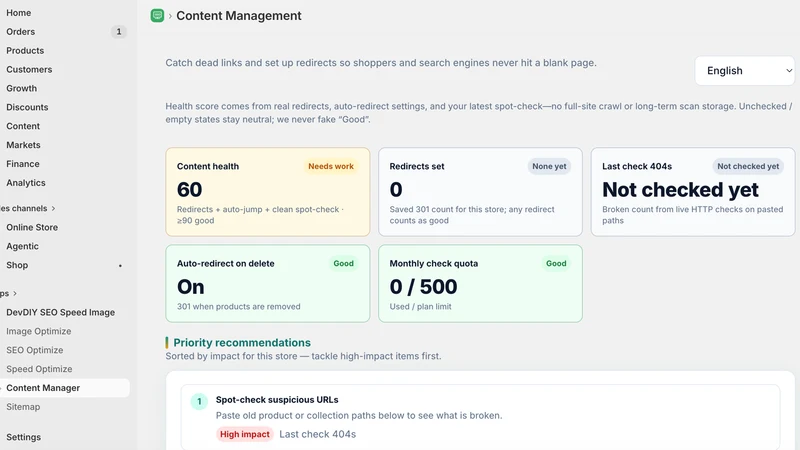Screen dimensions: 800x450
Task: Click the number 1 recommendation badge
Action: pyautogui.click(x=199, y=402)
